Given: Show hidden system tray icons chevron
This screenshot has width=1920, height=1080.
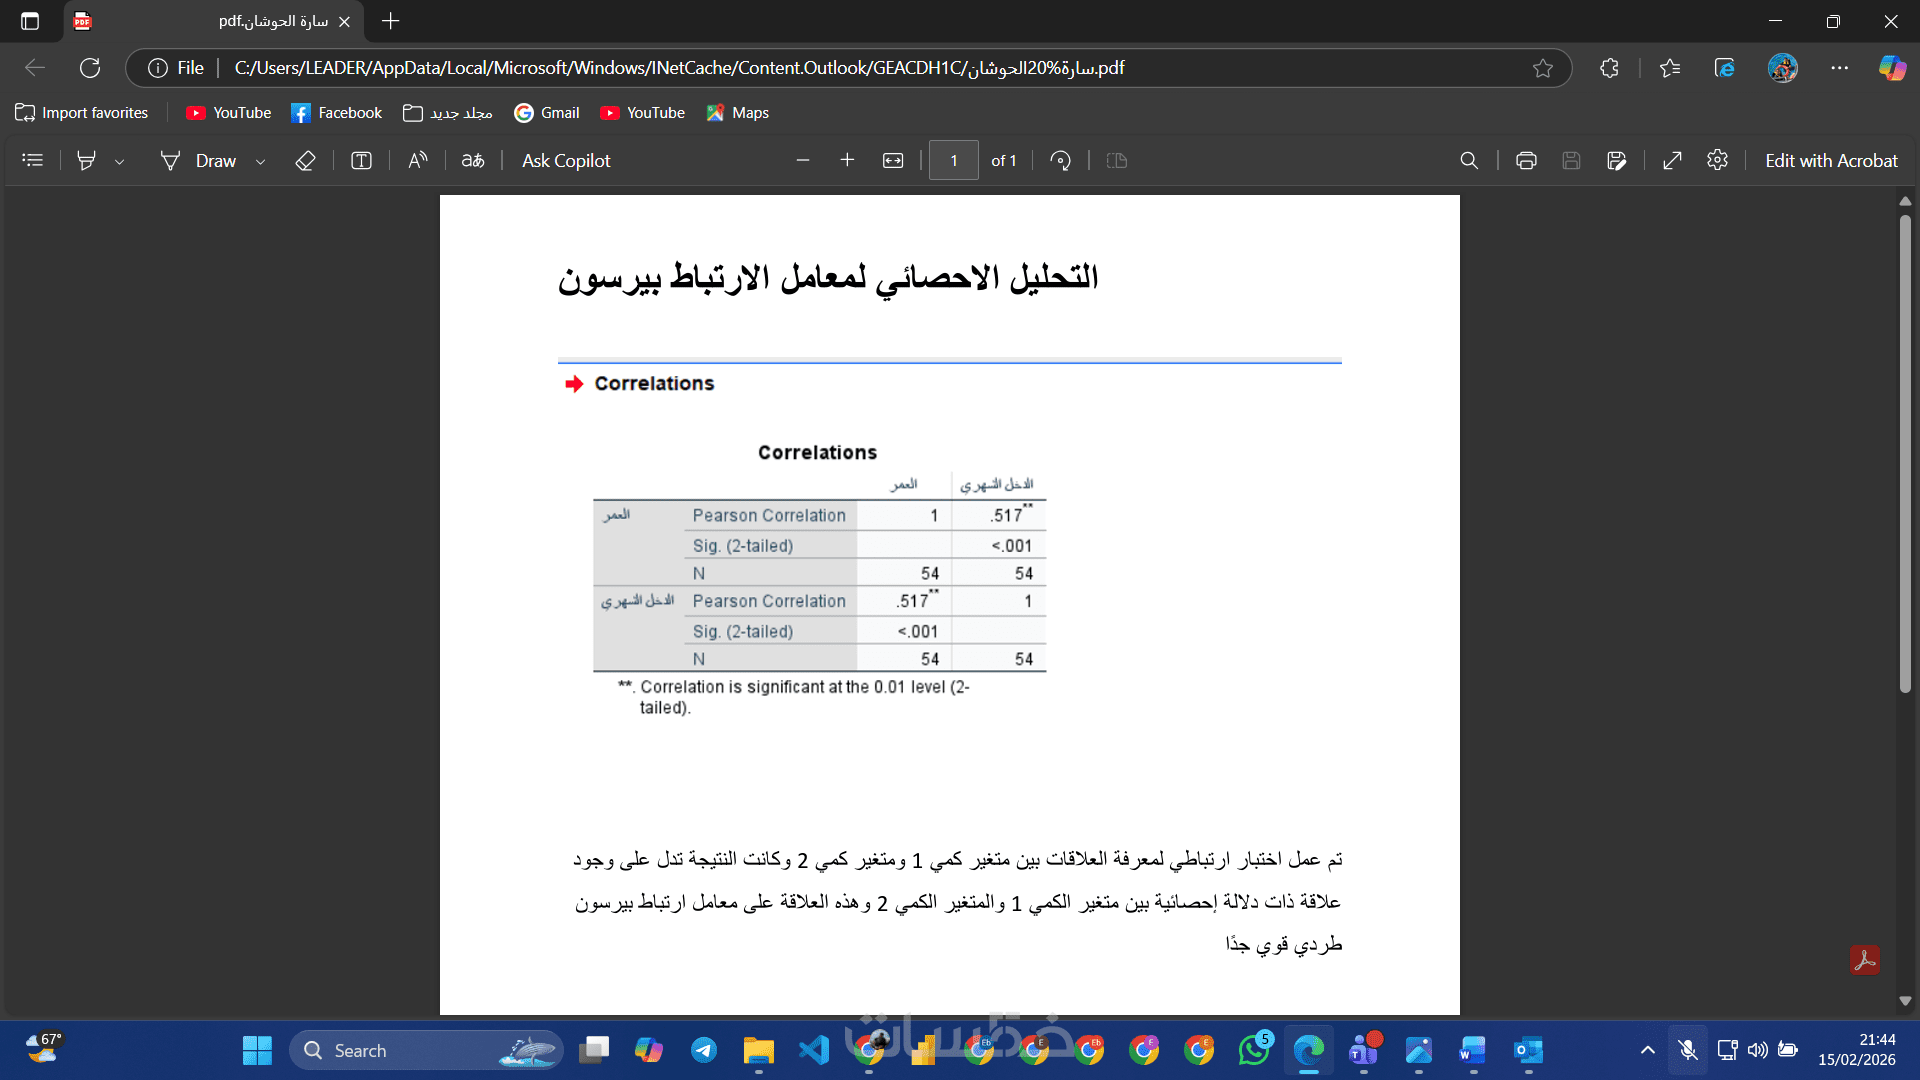Looking at the screenshot, I should click(x=1647, y=1050).
